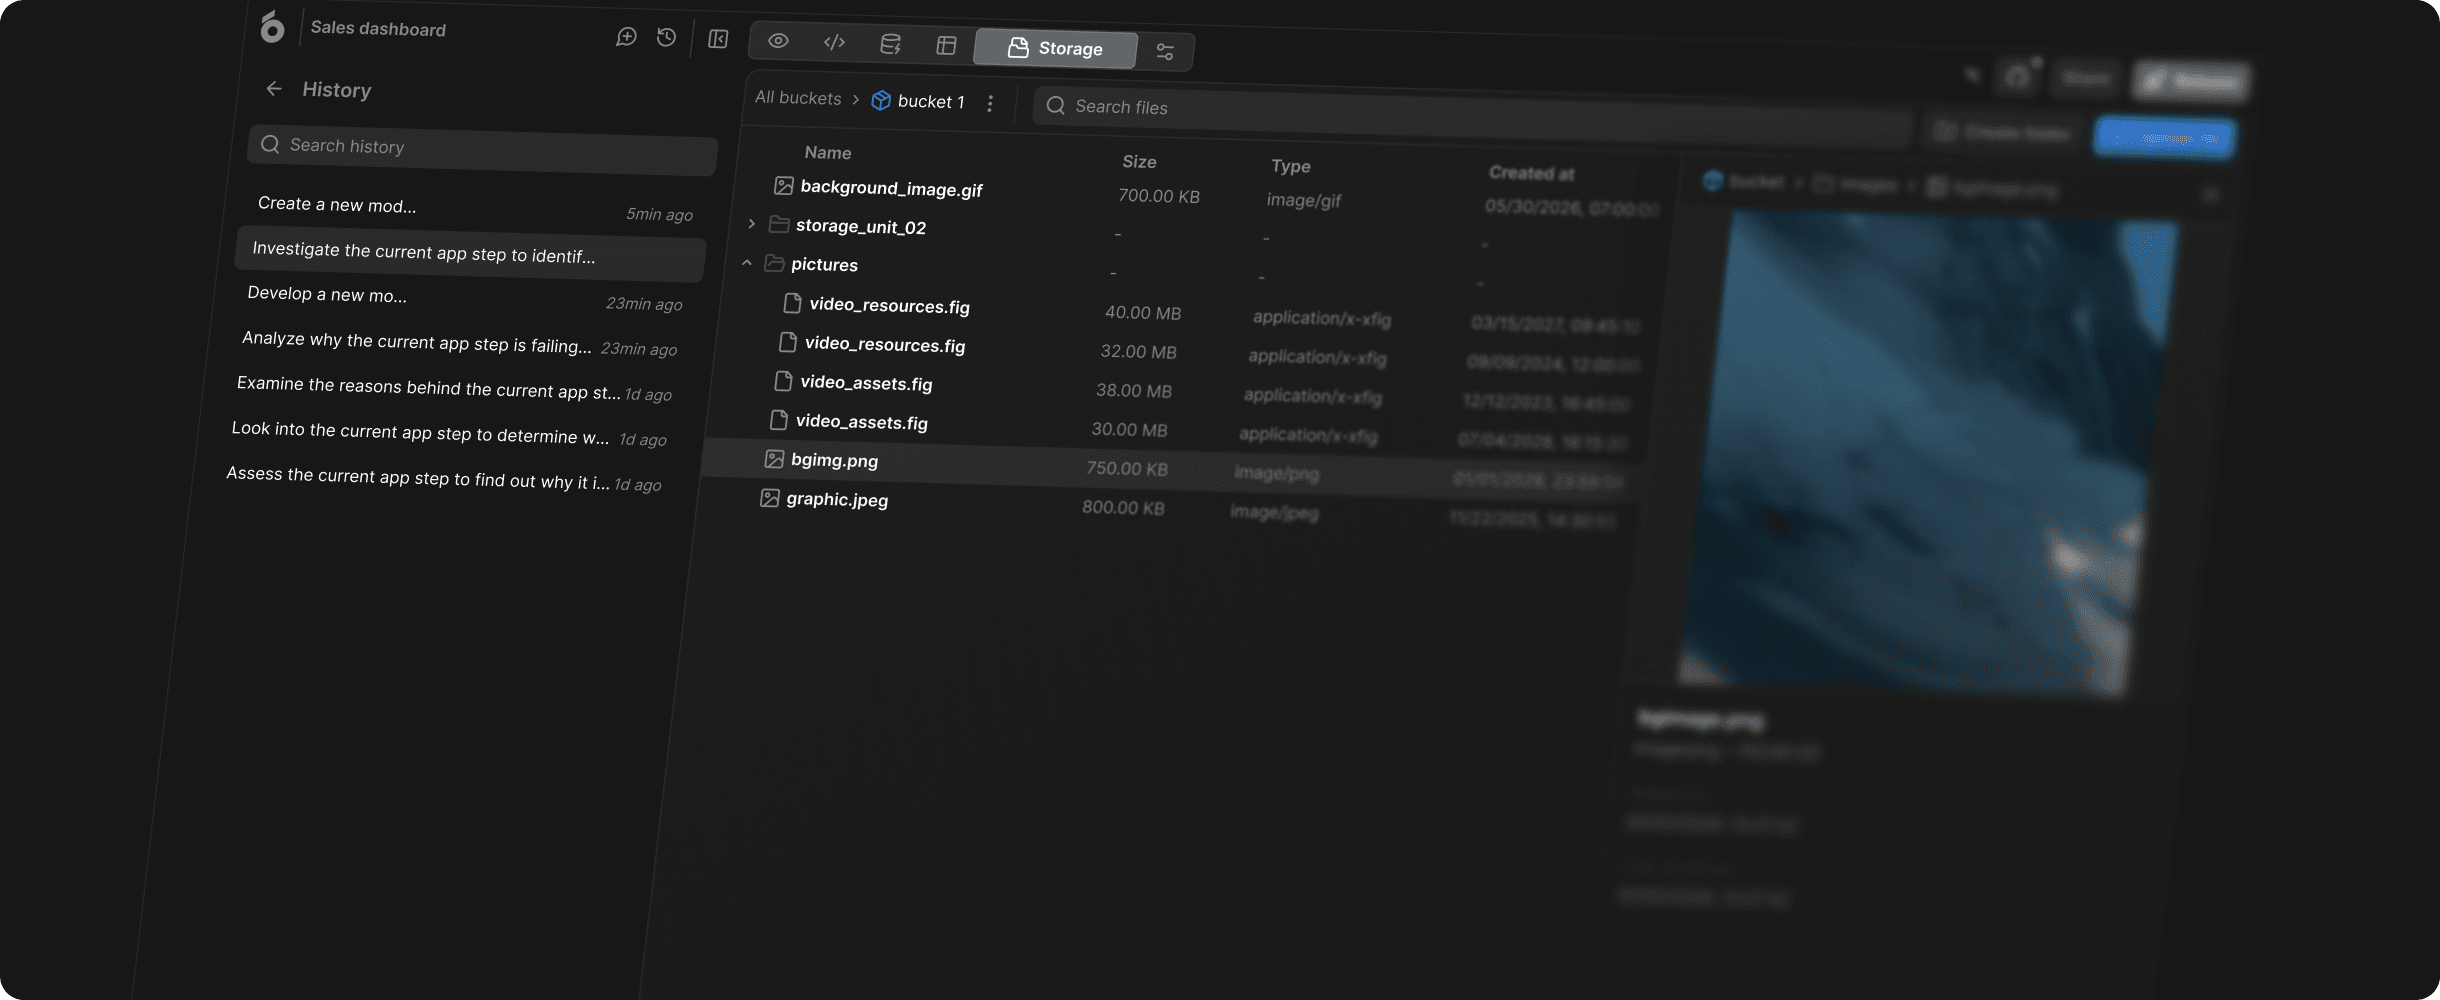Image resolution: width=2440 pixels, height=1000 pixels.
Task: Collapse the sidebar with the panel icon
Action: 718,39
